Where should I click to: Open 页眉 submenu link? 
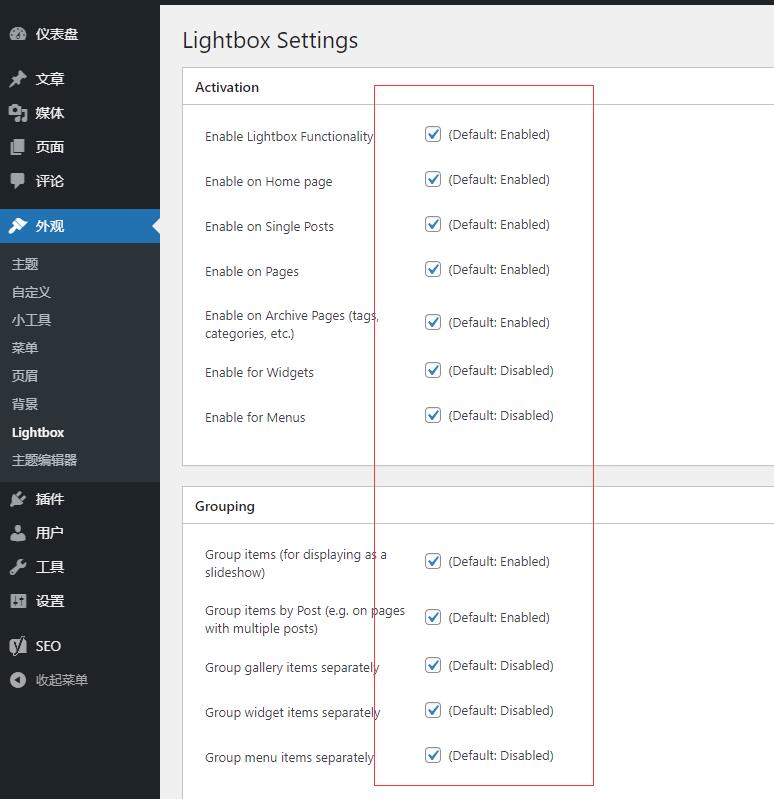25,376
